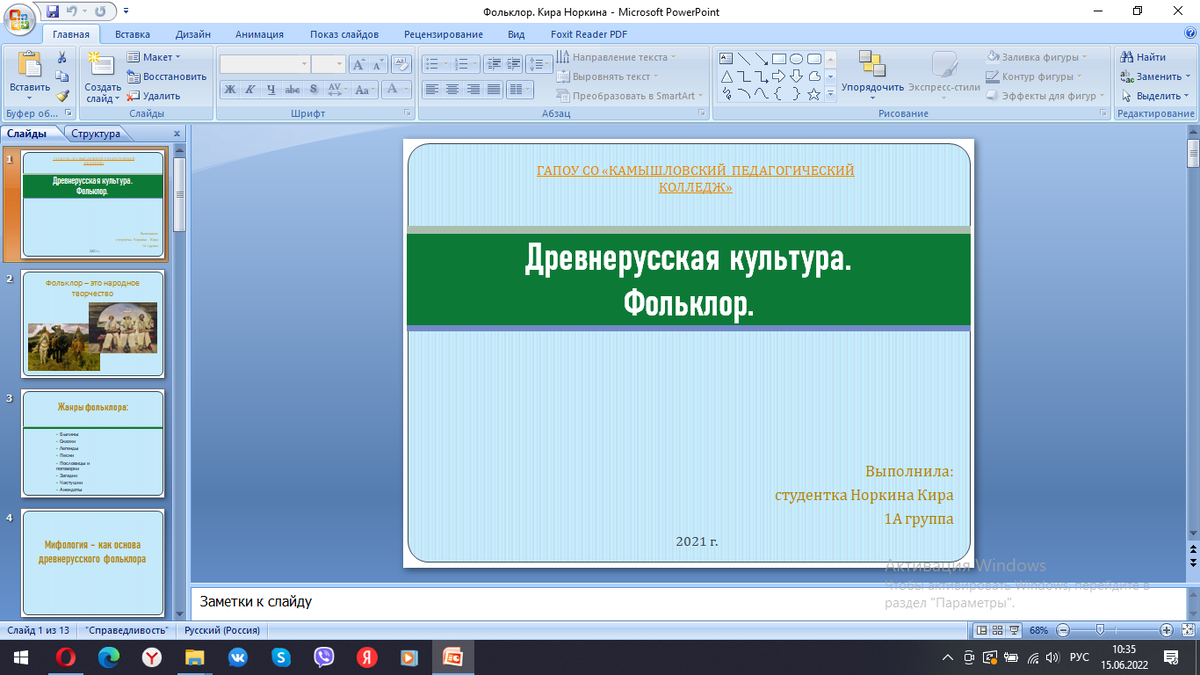This screenshot has height=675, width=1200.
Task: Customize Quick Access toolbar dropdown arrow
Action: click(127, 11)
